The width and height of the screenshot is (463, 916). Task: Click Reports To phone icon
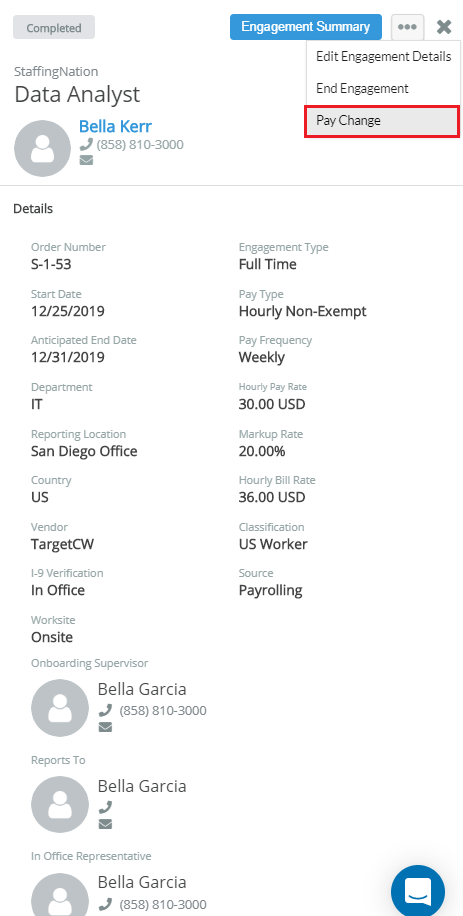tap(105, 807)
